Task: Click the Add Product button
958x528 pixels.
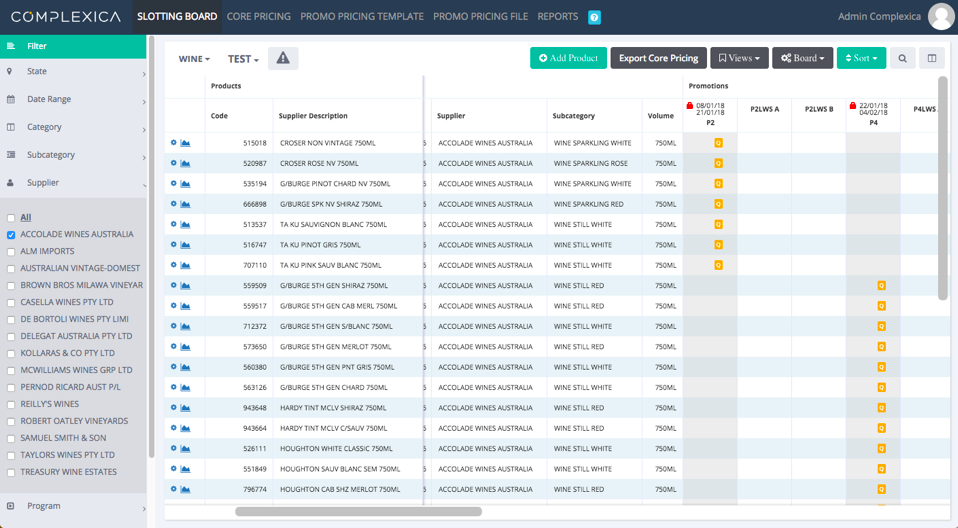Action: point(568,58)
